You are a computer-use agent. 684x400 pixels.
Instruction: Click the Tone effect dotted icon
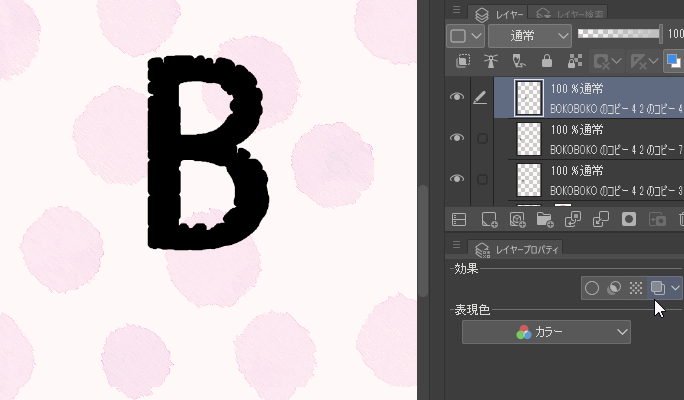point(635,288)
